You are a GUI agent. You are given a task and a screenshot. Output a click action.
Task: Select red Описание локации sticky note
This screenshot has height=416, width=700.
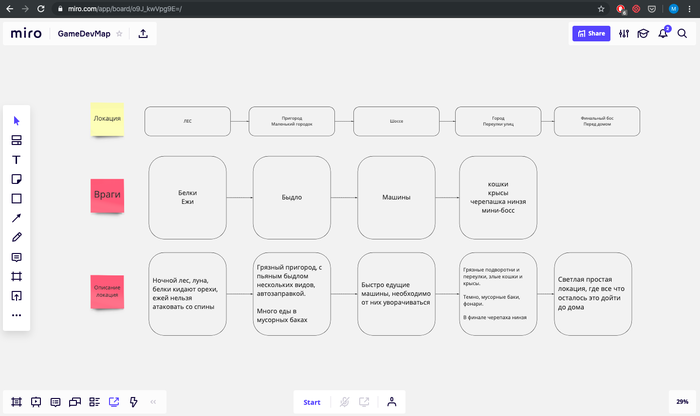107,292
